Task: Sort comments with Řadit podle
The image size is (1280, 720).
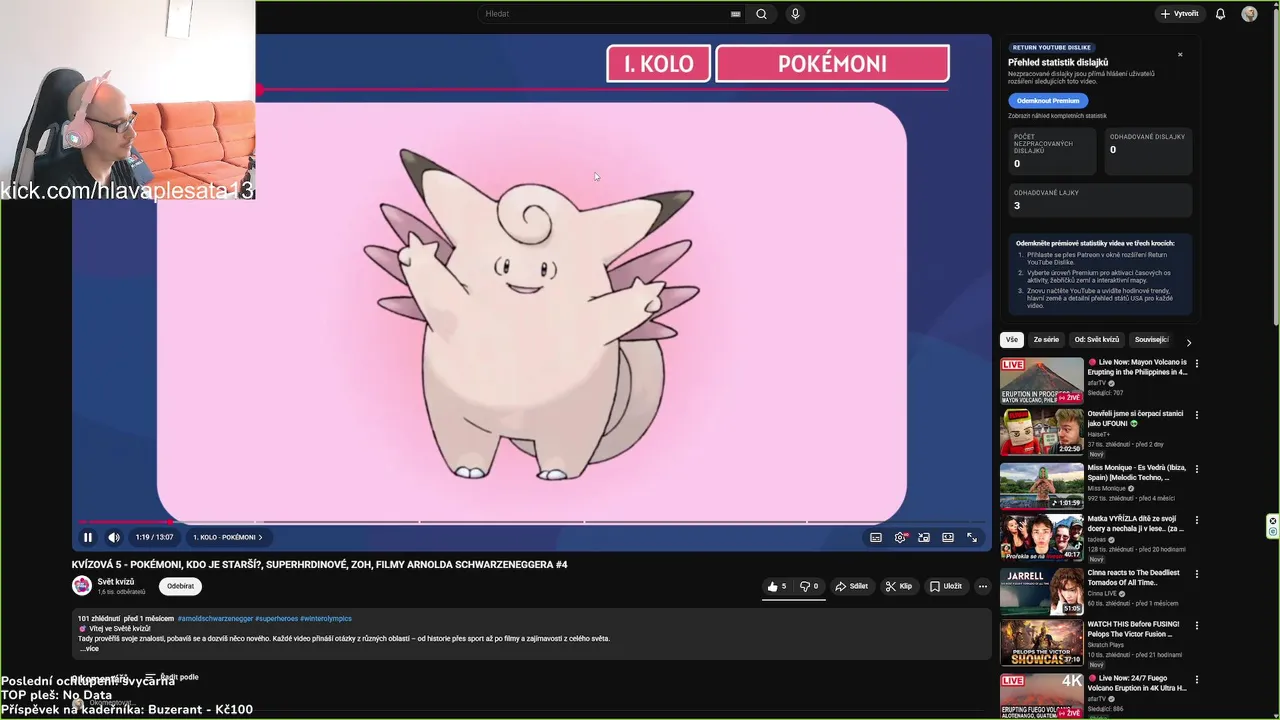Action: (x=171, y=677)
